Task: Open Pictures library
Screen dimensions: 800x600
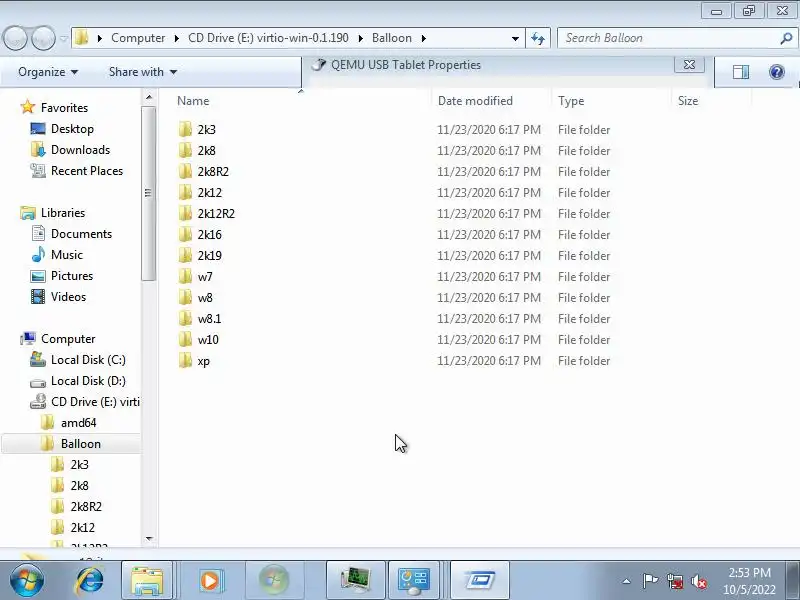Action: point(62,276)
